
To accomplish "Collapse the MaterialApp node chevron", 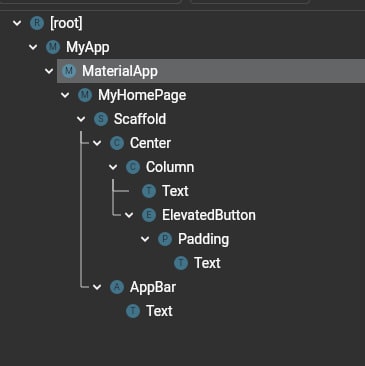I will [49, 71].
